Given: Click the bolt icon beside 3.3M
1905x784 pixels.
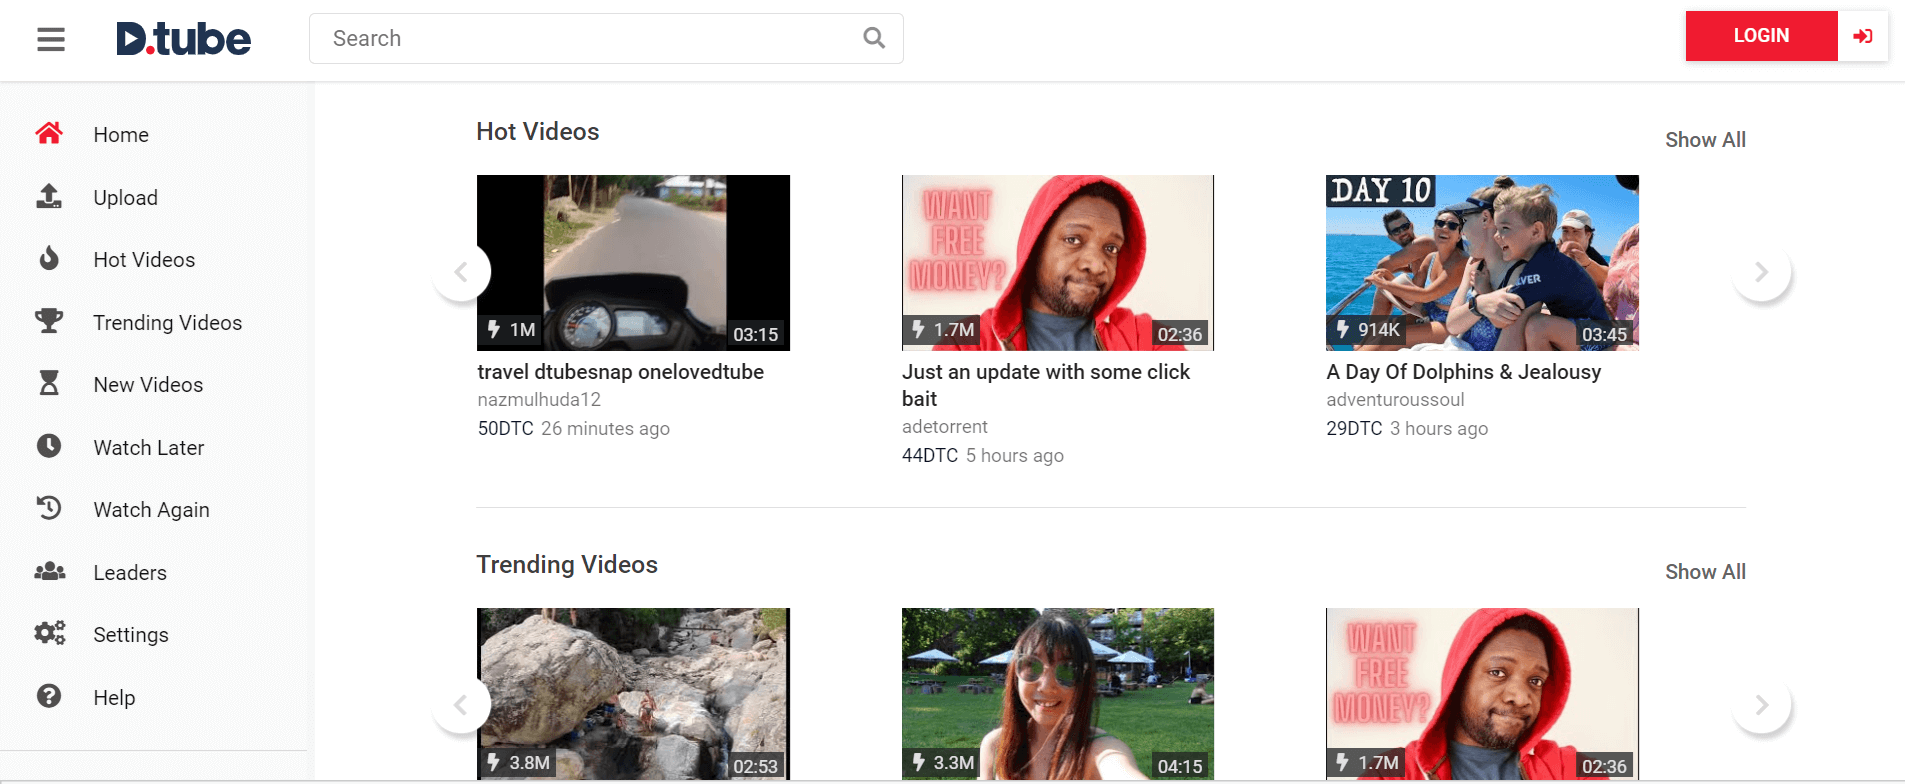Looking at the screenshot, I should tap(918, 762).
